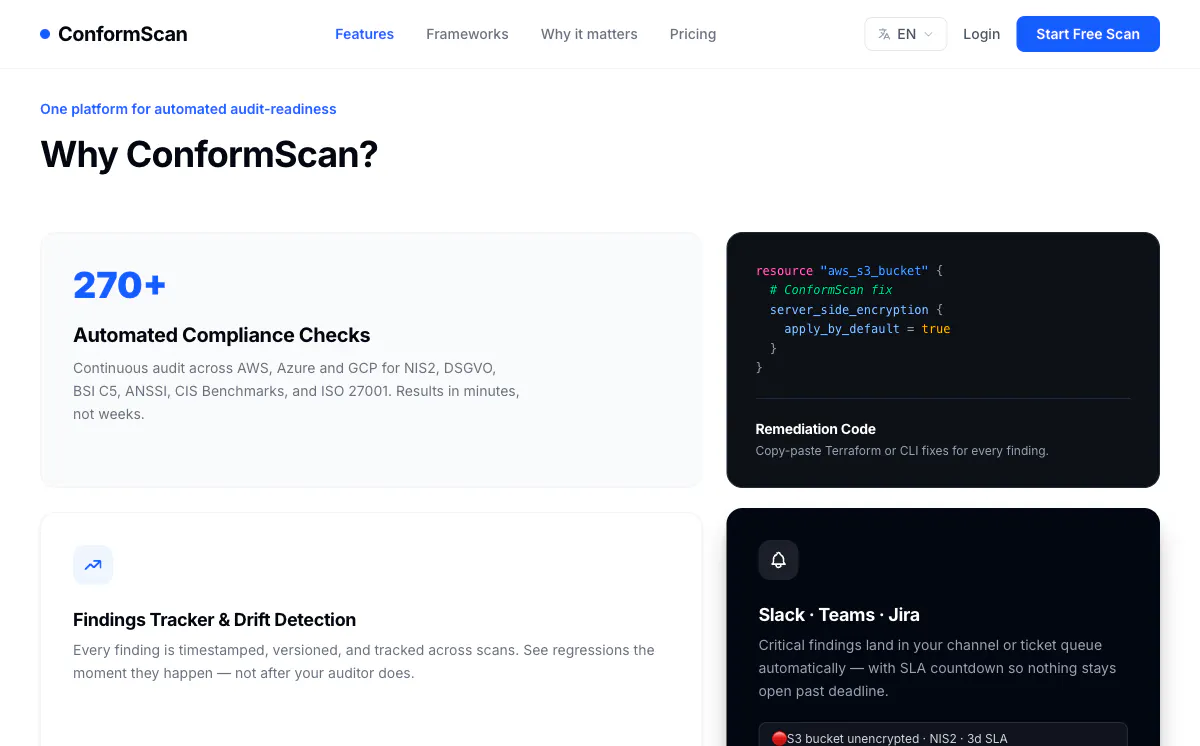Image resolution: width=1200 pixels, height=746 pixels.
Task: Click the ConformScan logo
Action: [113, 34]
